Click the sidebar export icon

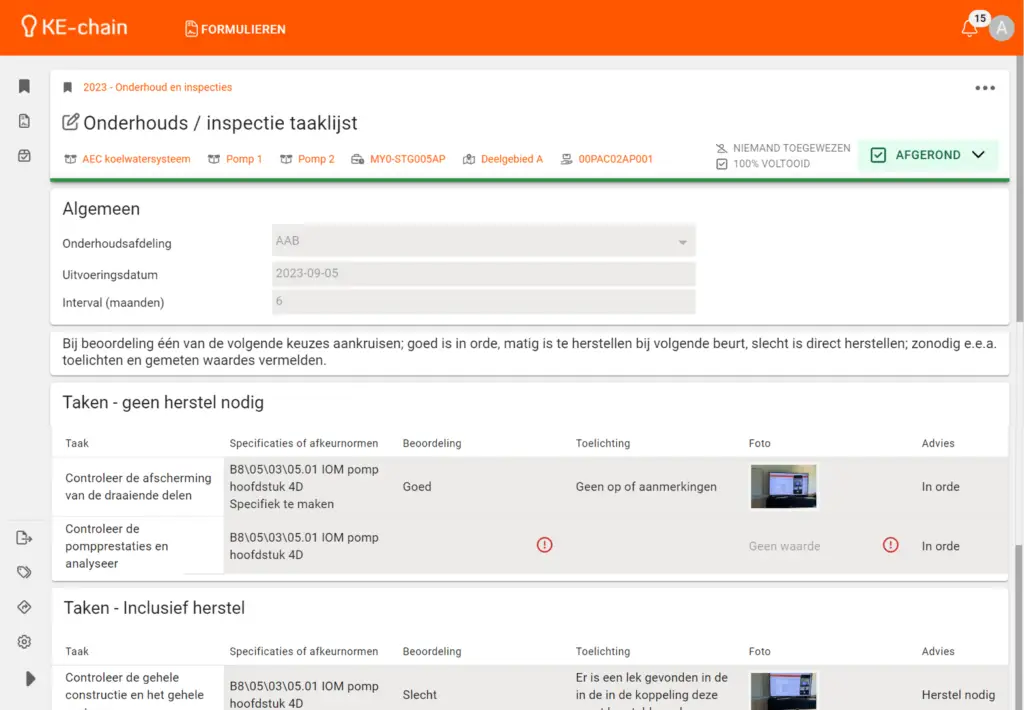25,538
